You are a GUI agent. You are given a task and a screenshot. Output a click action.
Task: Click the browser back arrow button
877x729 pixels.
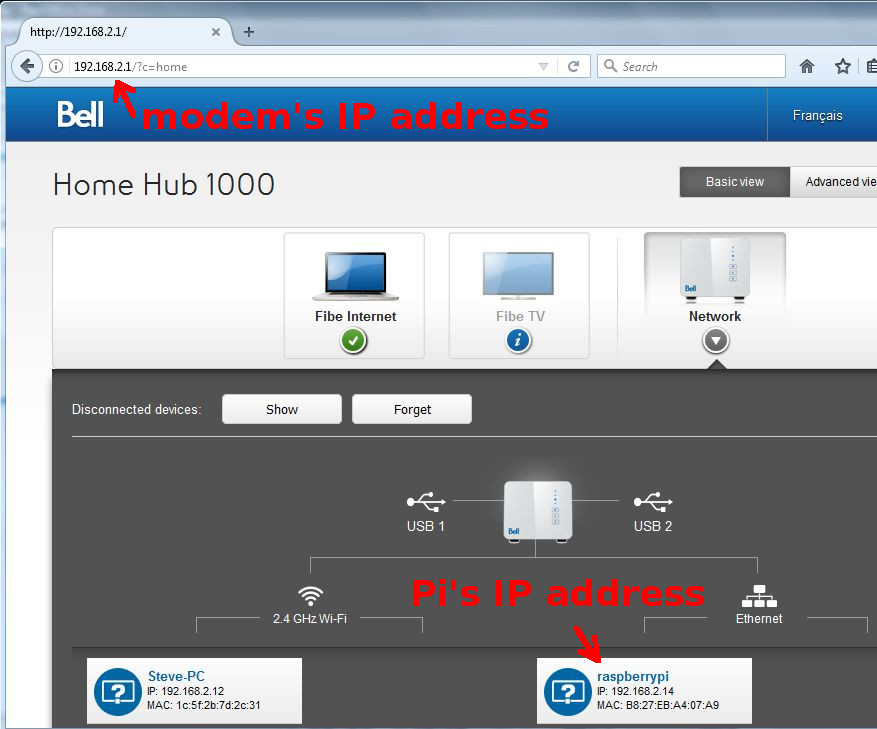click(27, 67)
